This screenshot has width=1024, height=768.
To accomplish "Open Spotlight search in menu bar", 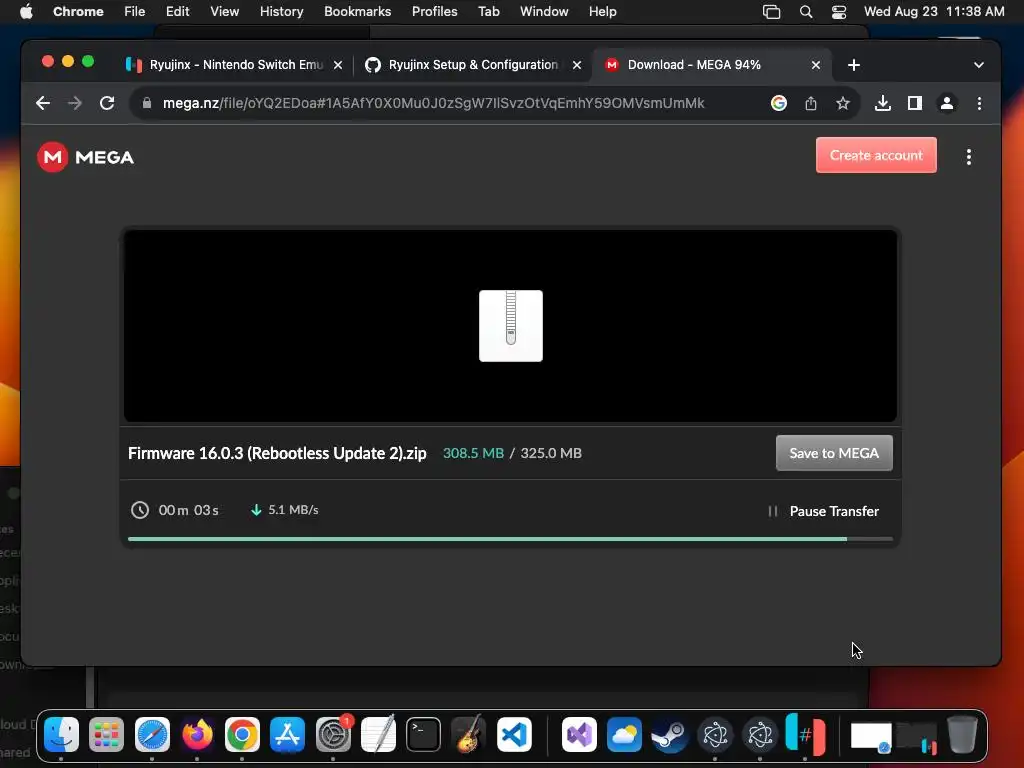I will 806,12.
